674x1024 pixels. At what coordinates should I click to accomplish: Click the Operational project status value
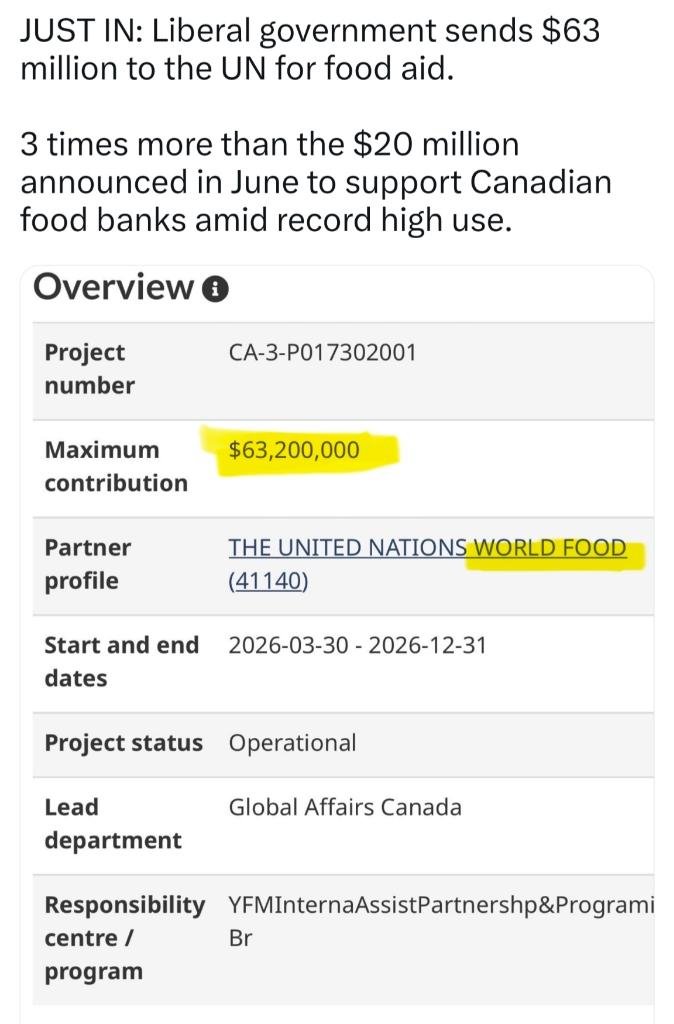pyautogui.click(x=292, y=743)
